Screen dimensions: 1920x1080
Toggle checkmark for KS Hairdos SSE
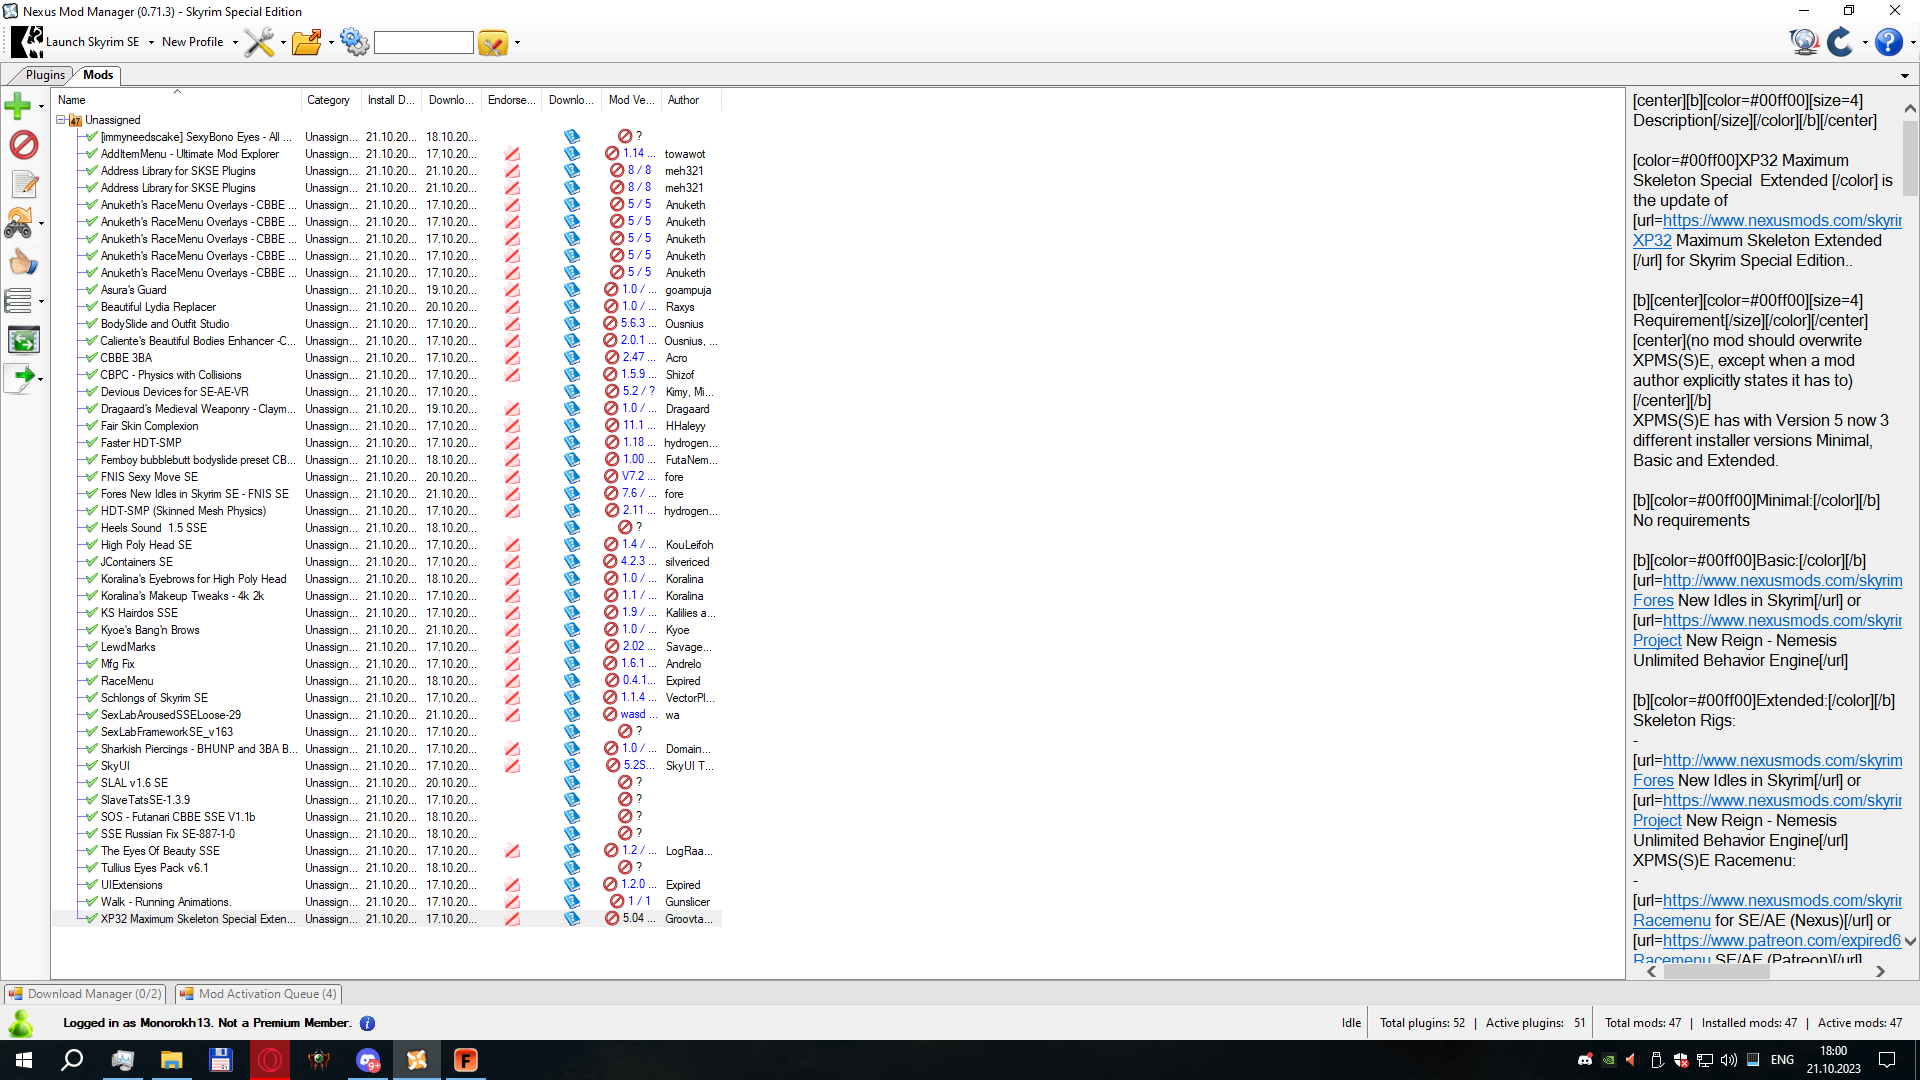[92, 613]
